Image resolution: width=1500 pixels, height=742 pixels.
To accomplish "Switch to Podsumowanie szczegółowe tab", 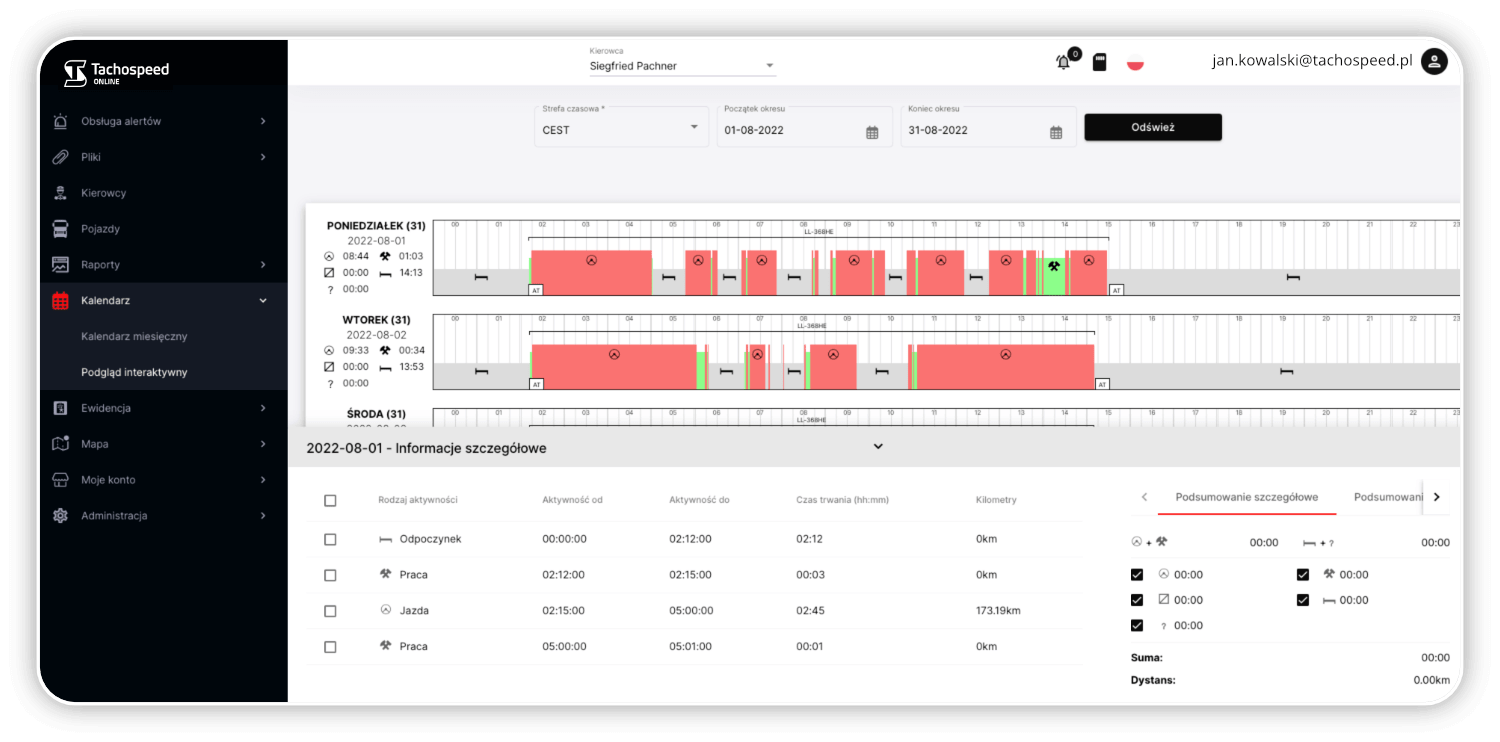I will 1247,497.
